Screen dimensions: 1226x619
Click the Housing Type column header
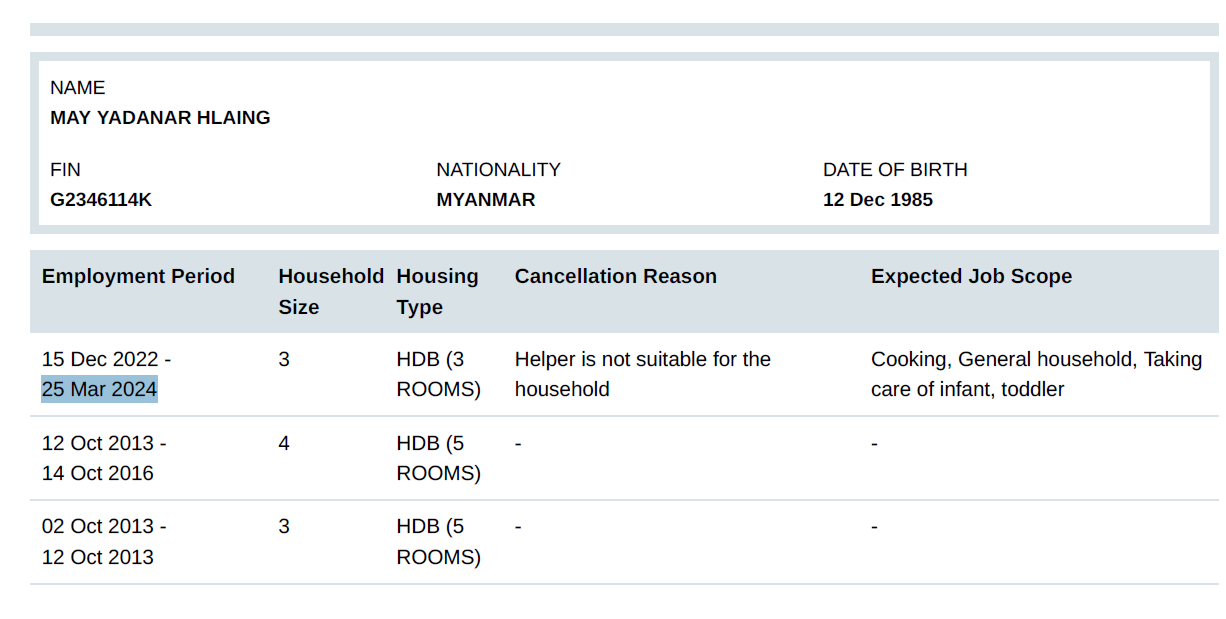437,291
